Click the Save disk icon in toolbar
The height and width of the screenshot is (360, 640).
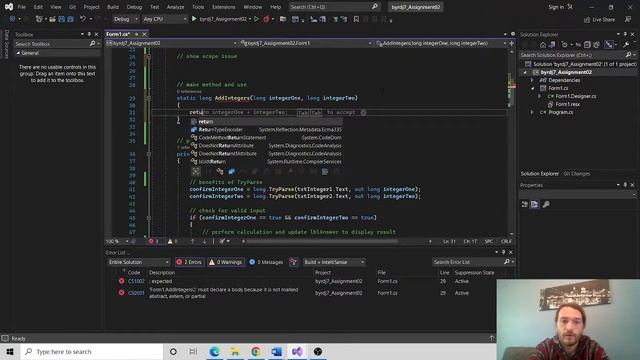click(x=61, y=19)
